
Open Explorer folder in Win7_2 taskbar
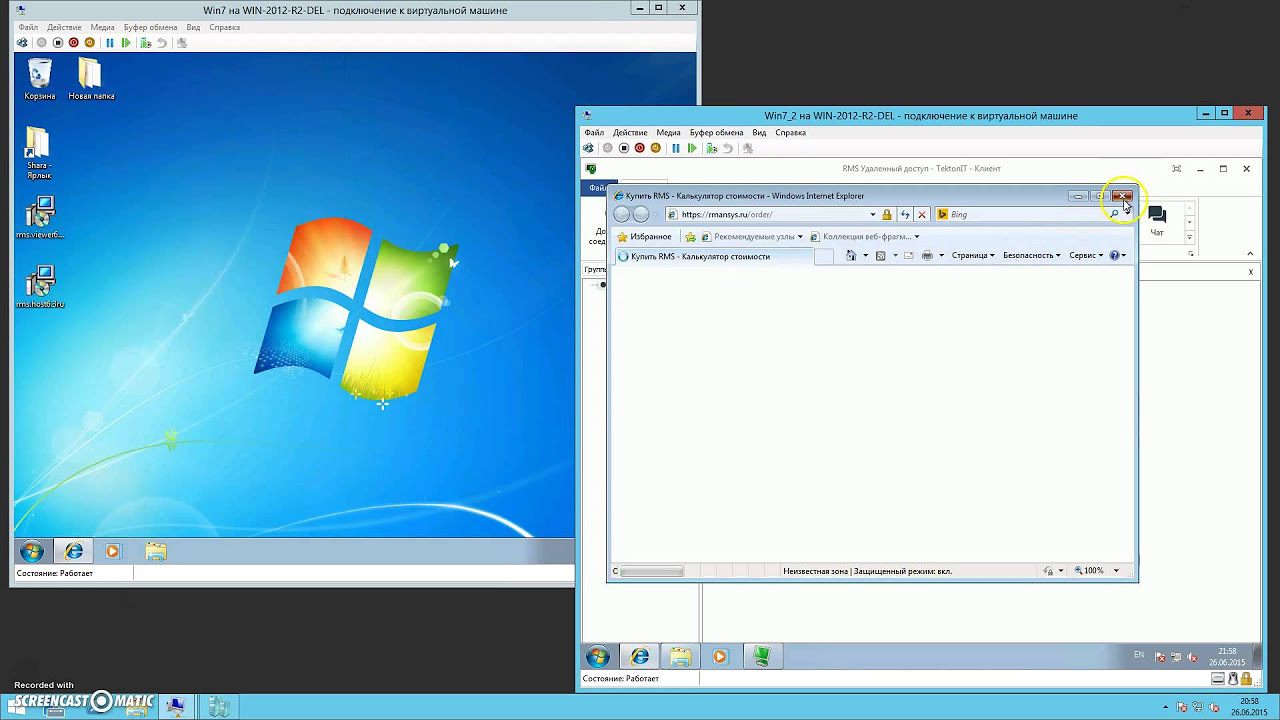point(681,657)
